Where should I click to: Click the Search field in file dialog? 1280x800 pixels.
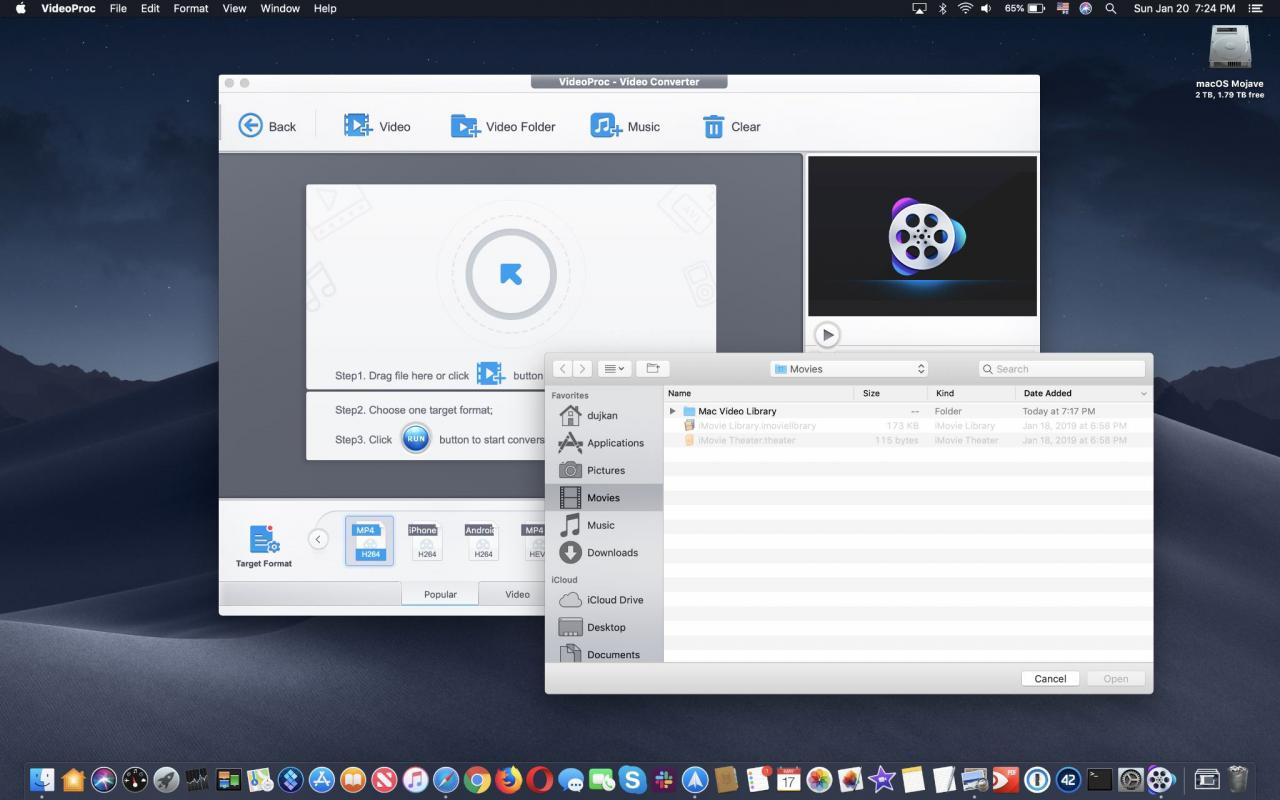1062,369
